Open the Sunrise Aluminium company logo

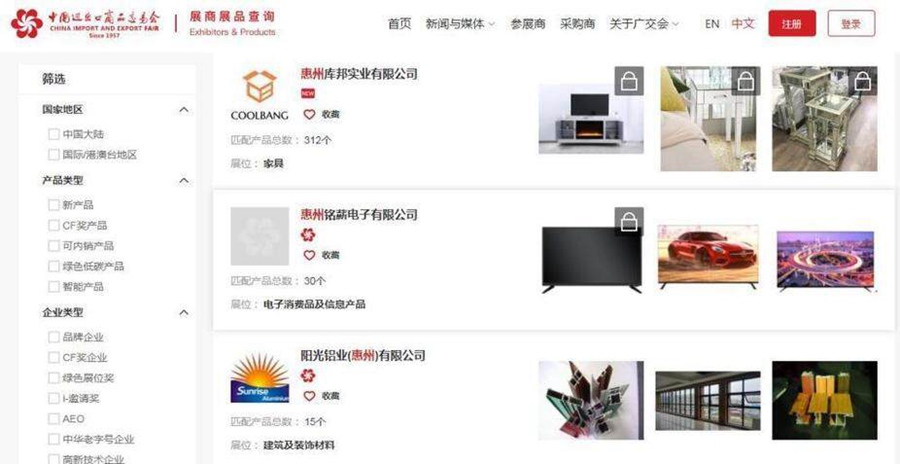pos(259,377)
